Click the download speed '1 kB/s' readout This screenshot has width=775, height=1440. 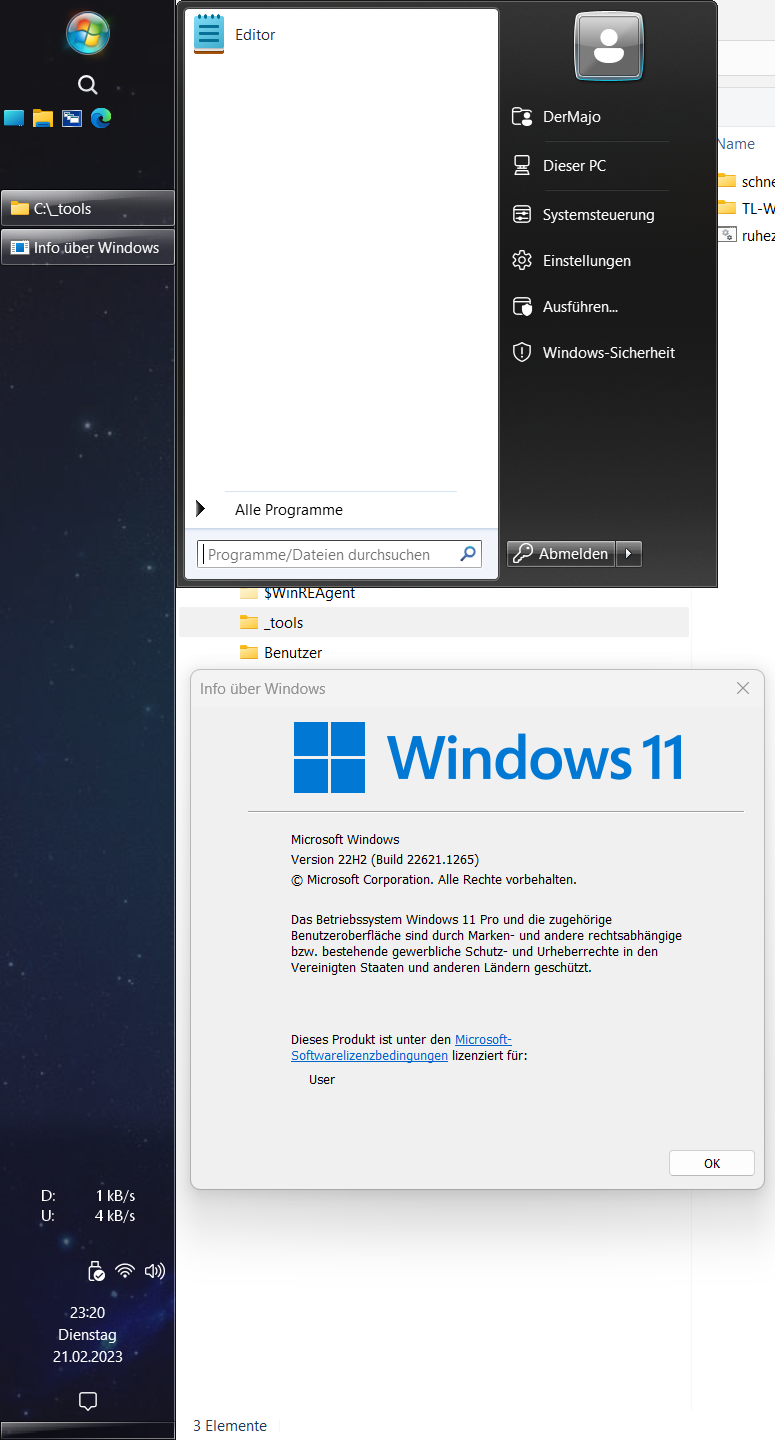pos(115,1196)
